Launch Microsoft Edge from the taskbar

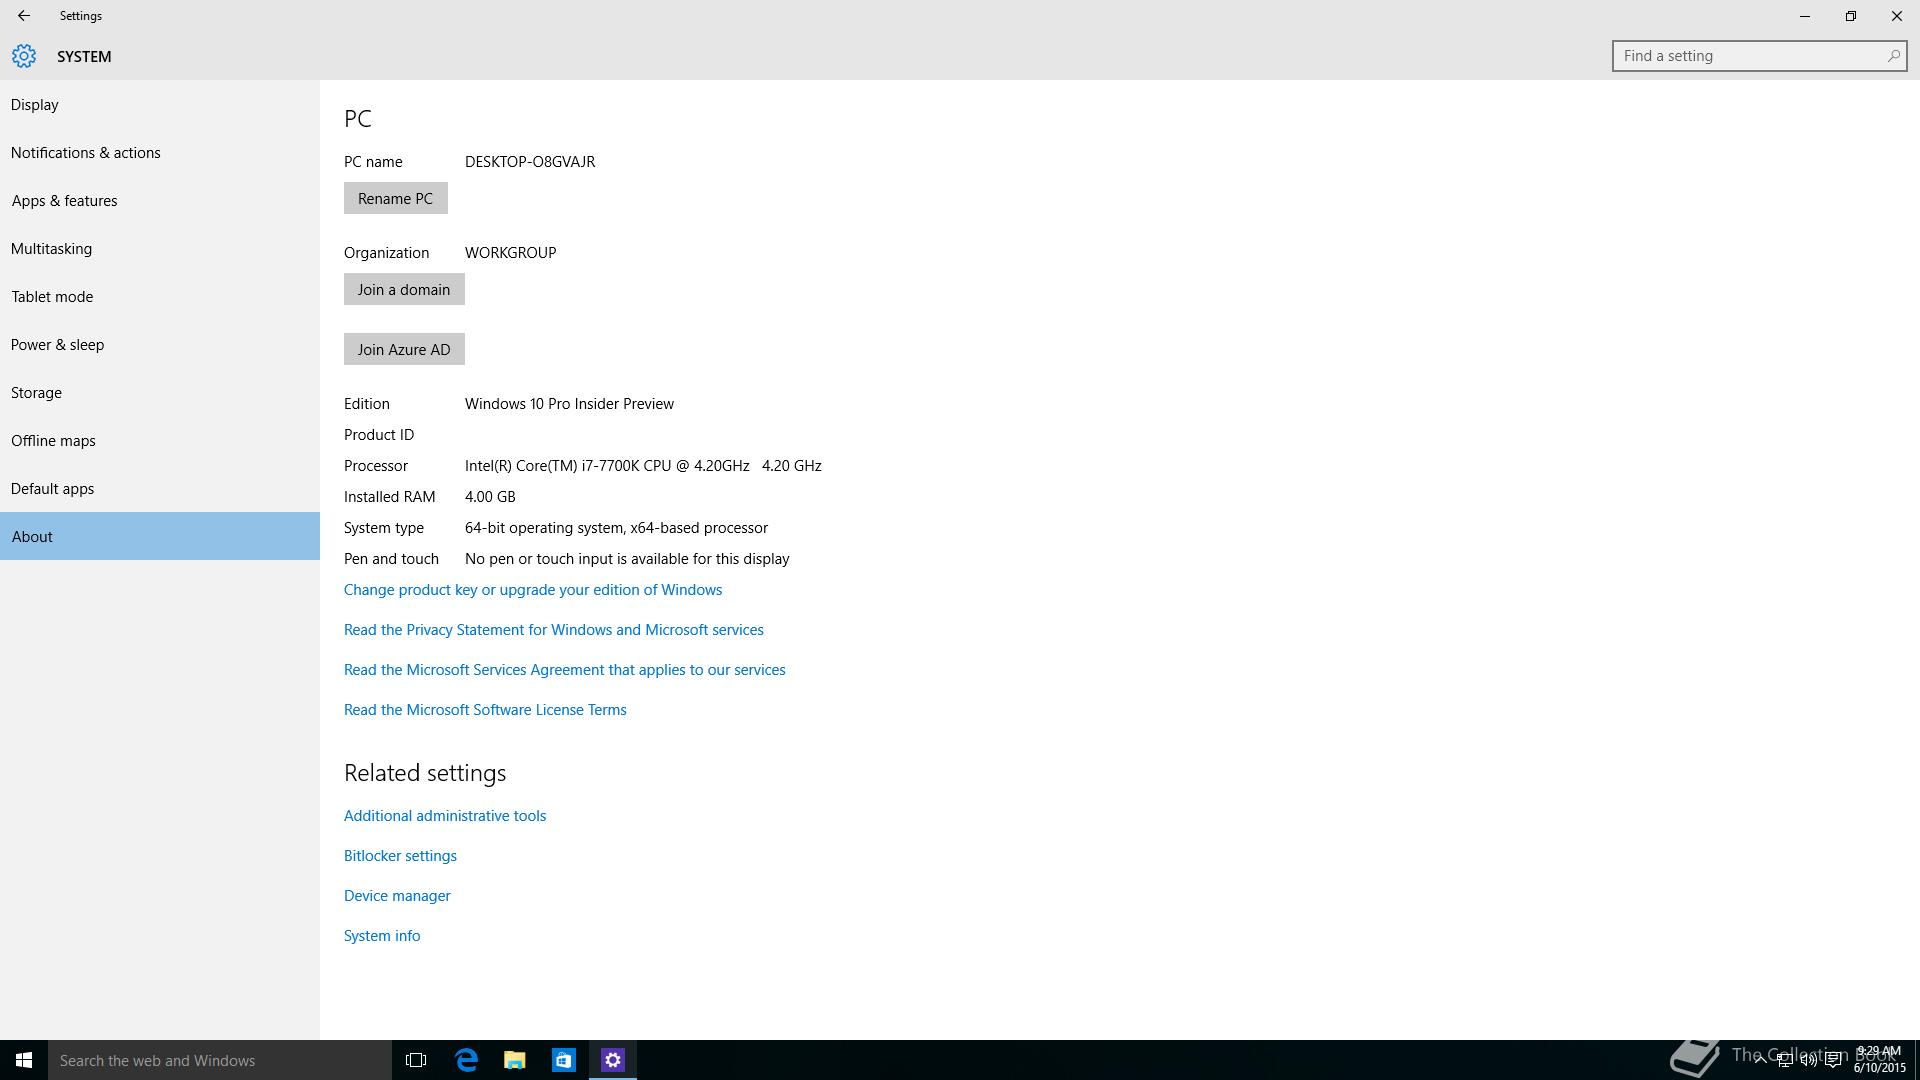tap(466, 1060)
